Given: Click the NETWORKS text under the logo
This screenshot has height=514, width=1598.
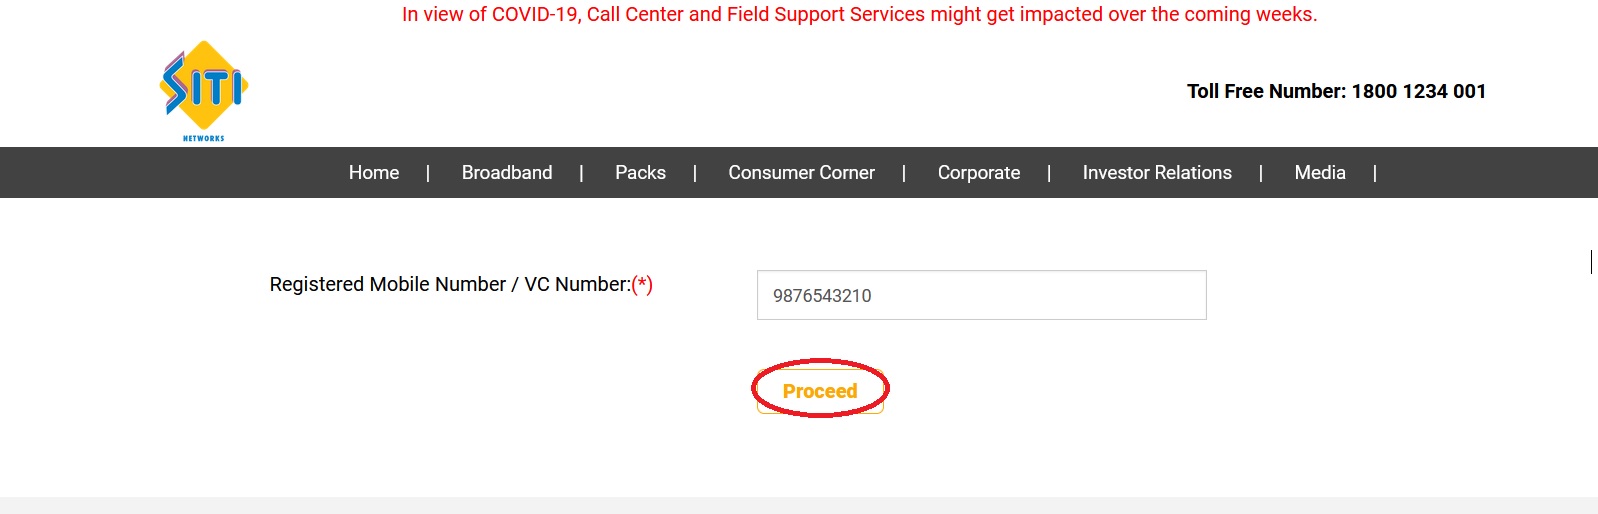Looking at the screenshot, I should (204, 138).
